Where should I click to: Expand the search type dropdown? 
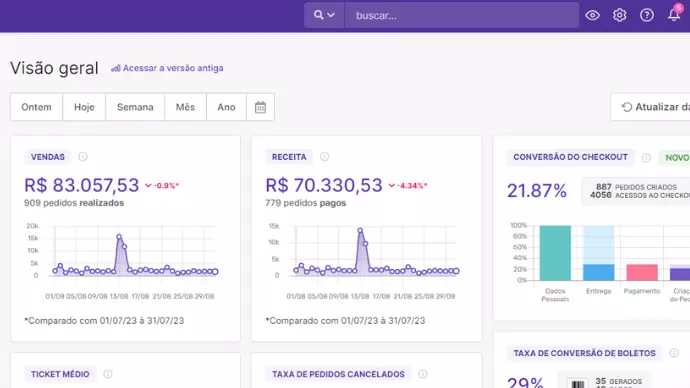pyautogui.click(x=324, y=15)
